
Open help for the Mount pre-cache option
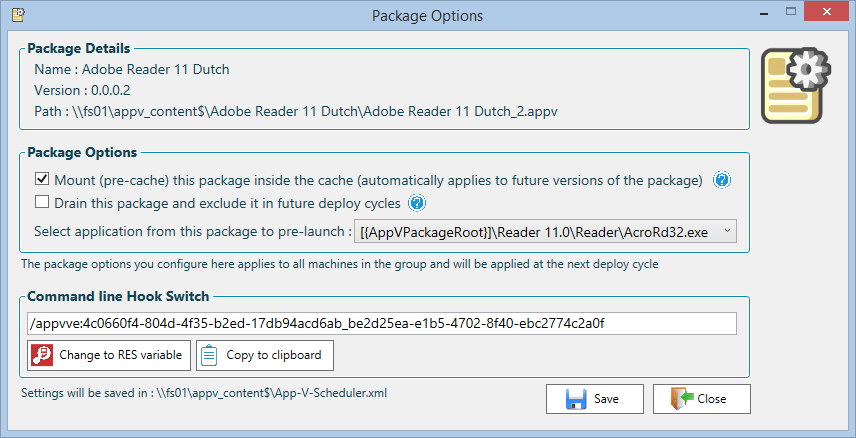(722, 181)
